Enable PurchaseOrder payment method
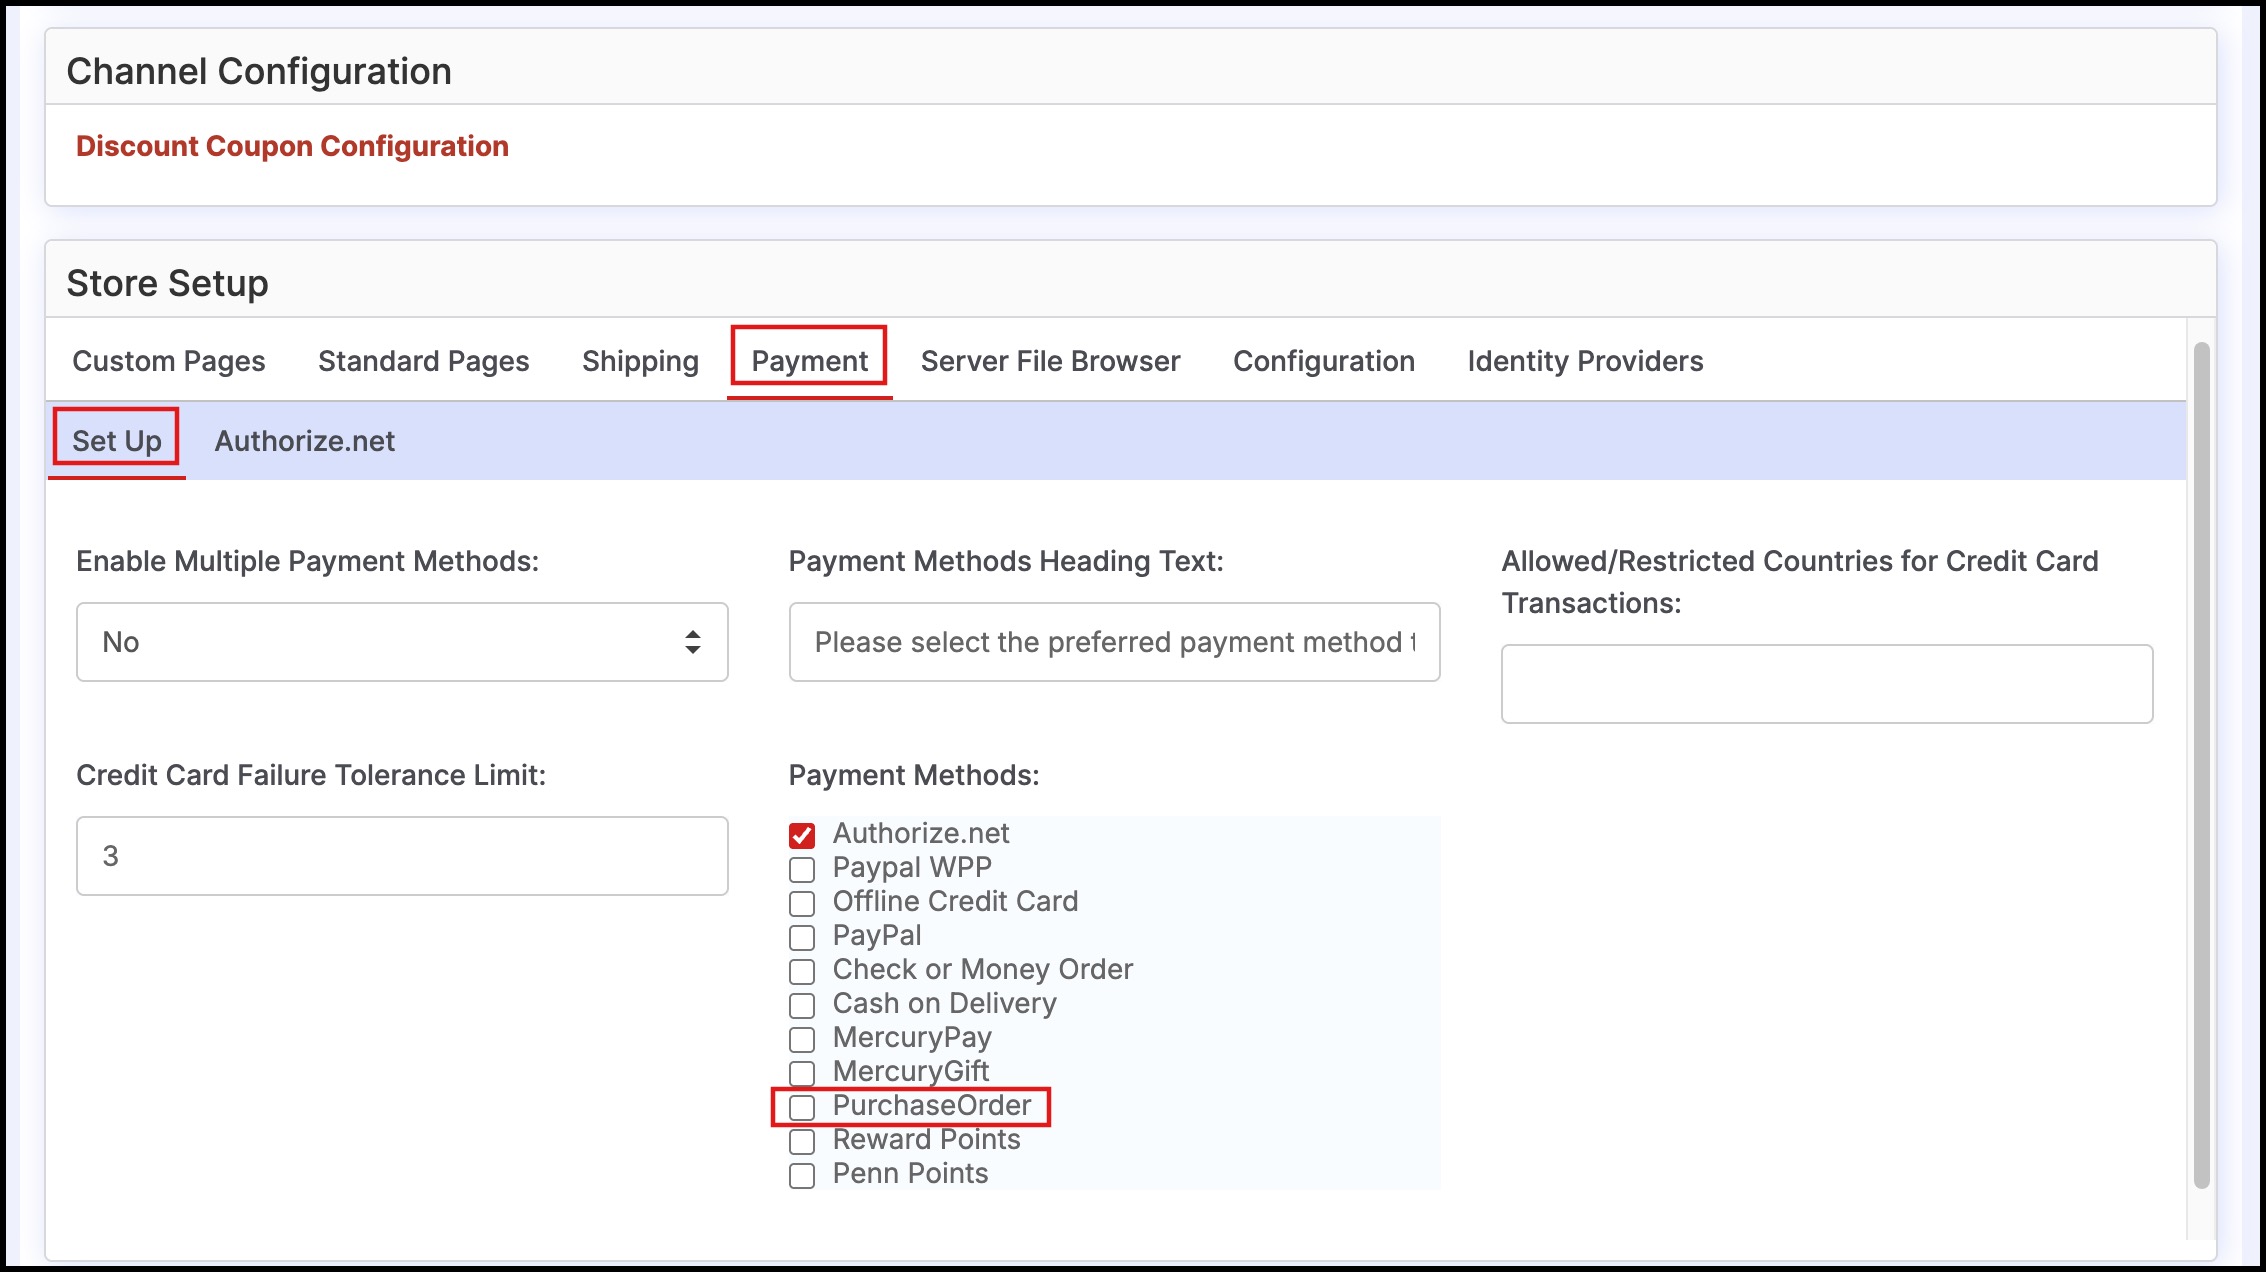2266x1272 pixels. pyautogui.click(x=802, y=1107)
